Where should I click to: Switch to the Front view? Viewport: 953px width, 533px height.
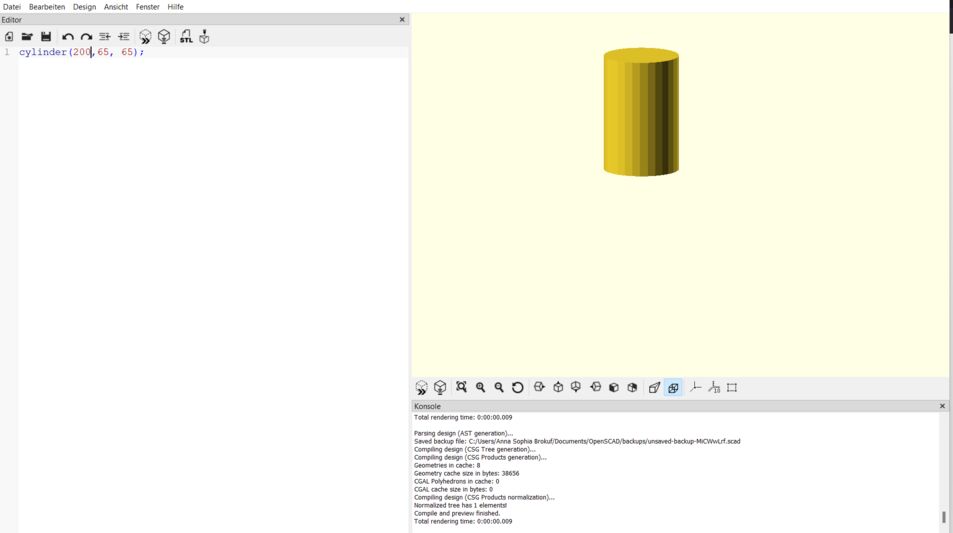coord(614,387)
